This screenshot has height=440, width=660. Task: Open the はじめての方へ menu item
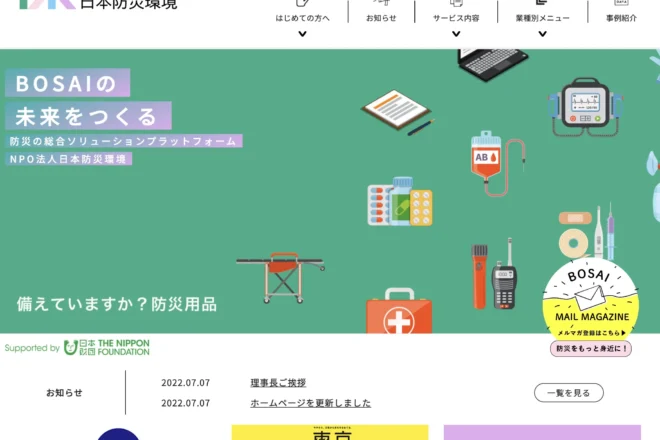tap(302, 18)
